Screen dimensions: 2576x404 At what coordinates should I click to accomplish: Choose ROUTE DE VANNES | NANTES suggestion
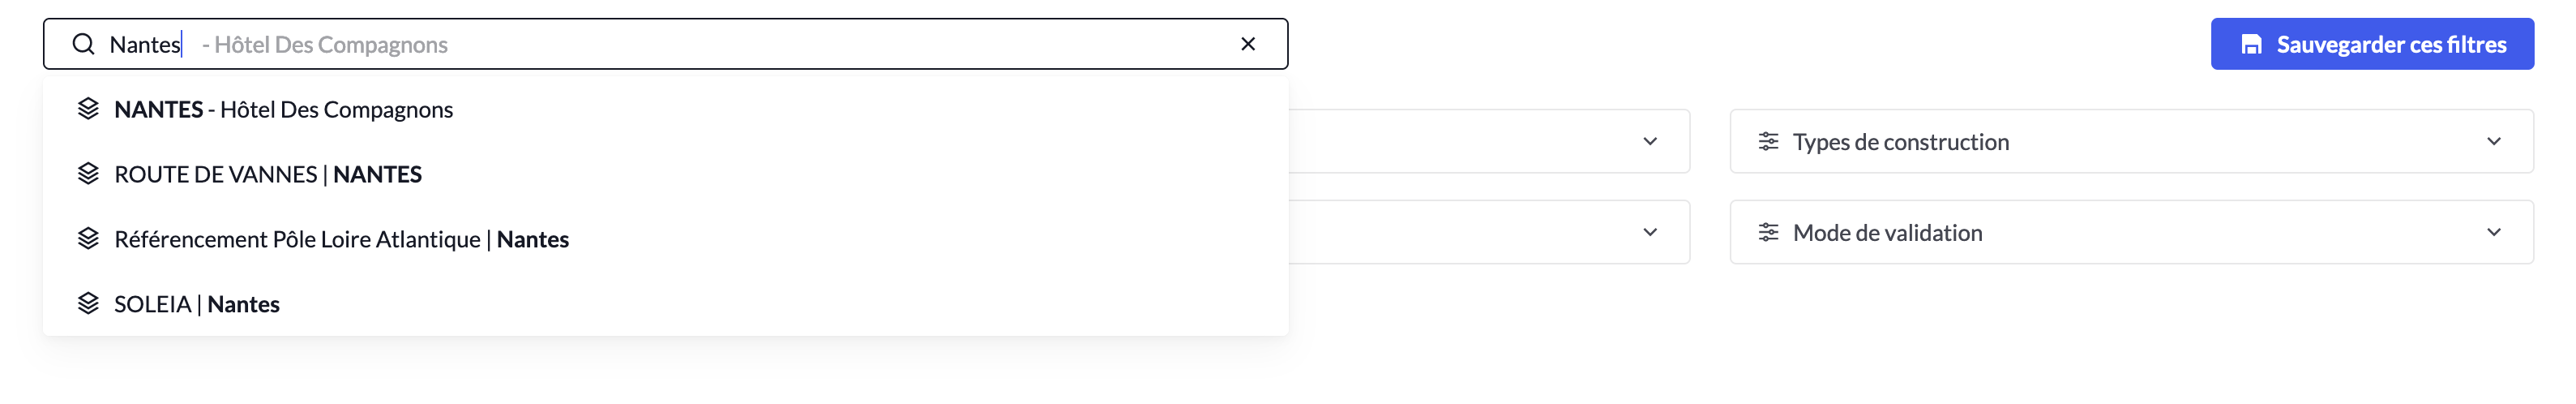pyautogui.click(x=268, y=174)
